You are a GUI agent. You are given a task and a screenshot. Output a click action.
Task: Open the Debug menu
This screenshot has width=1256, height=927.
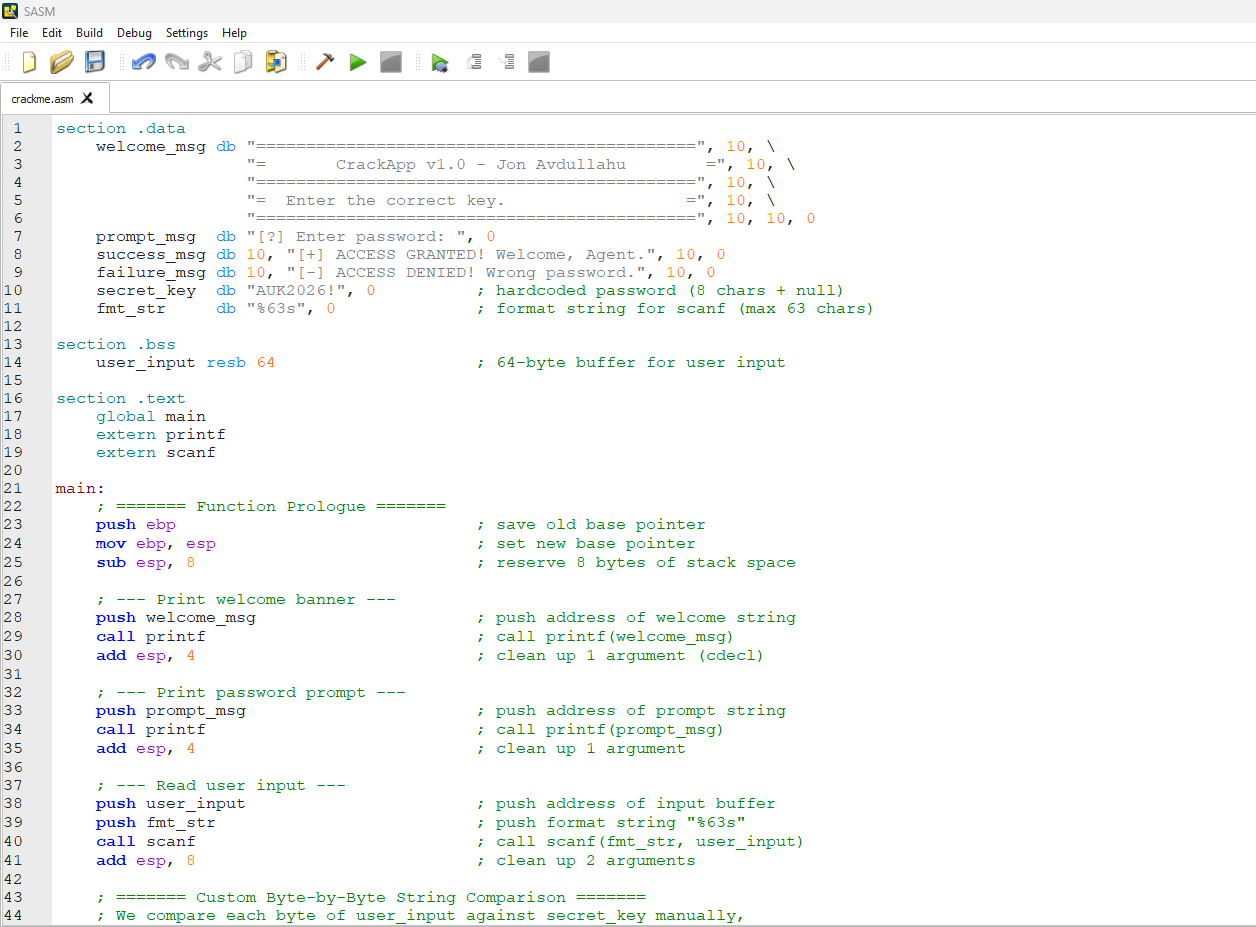pos(134,33)
